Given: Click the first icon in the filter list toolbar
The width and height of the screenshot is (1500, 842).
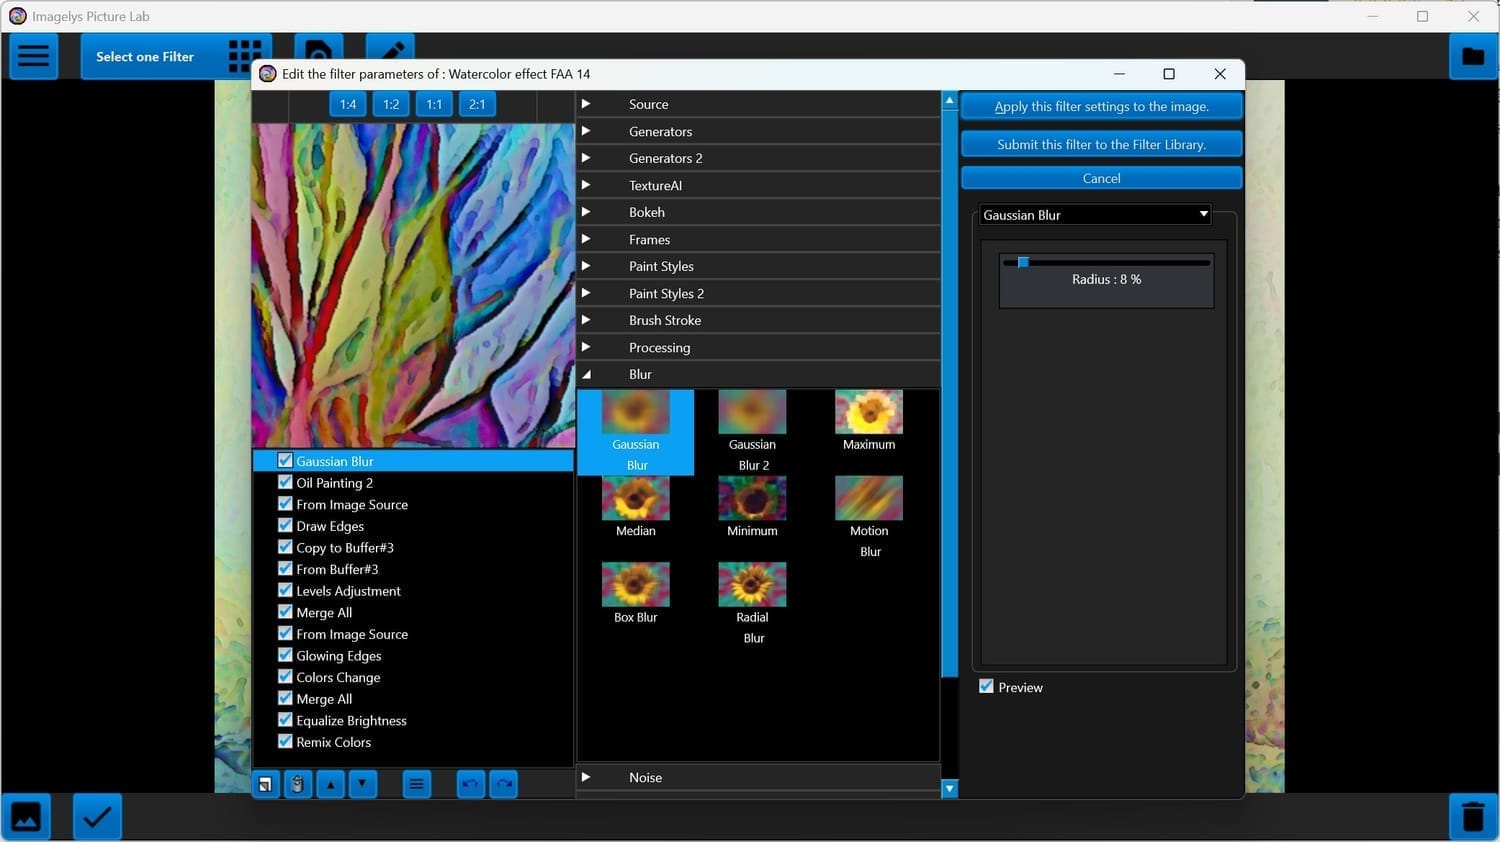Looking at the screenshot, I should point(265,784).
